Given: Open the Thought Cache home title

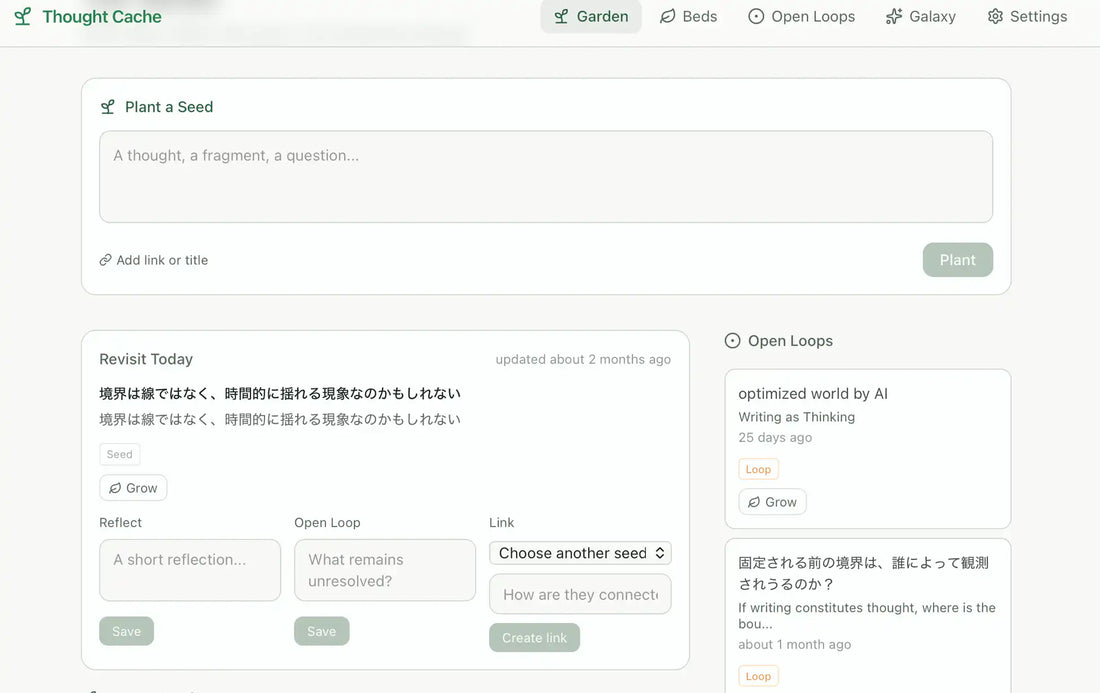Looking at the screenshot, I should (102, 16).
